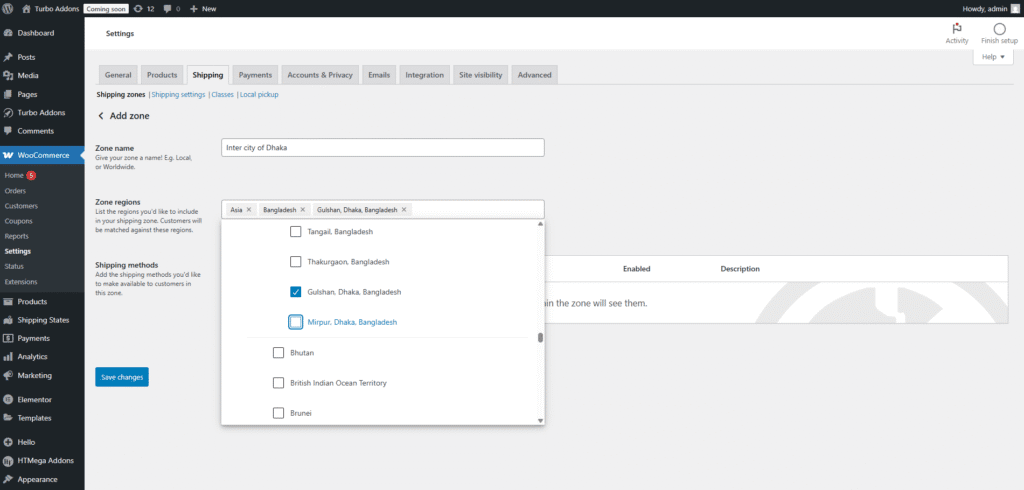1024x490 pixels.
Task: Remove the Asia region tag
Action: click(x=249, y=210)
